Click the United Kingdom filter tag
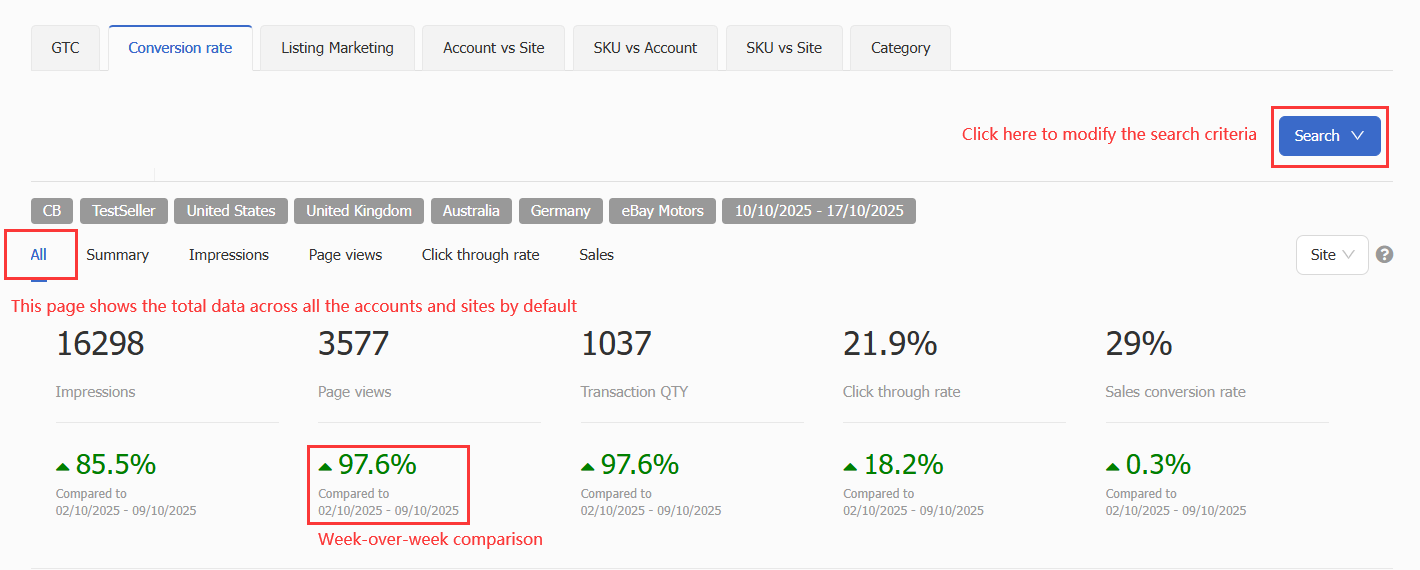Screen dimensions: 1420x570 [x=358, y=211]
